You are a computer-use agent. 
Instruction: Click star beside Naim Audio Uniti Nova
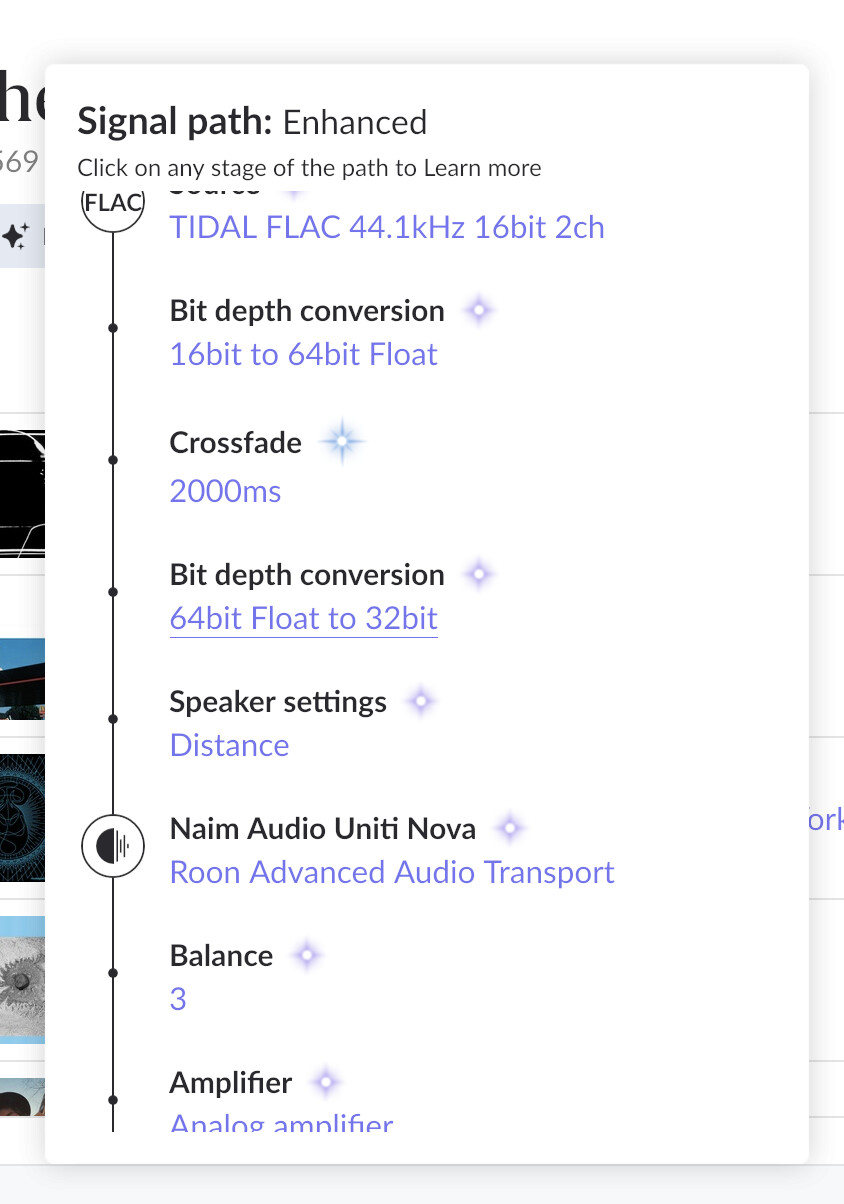pyautogui.click(x=511, y=828)
